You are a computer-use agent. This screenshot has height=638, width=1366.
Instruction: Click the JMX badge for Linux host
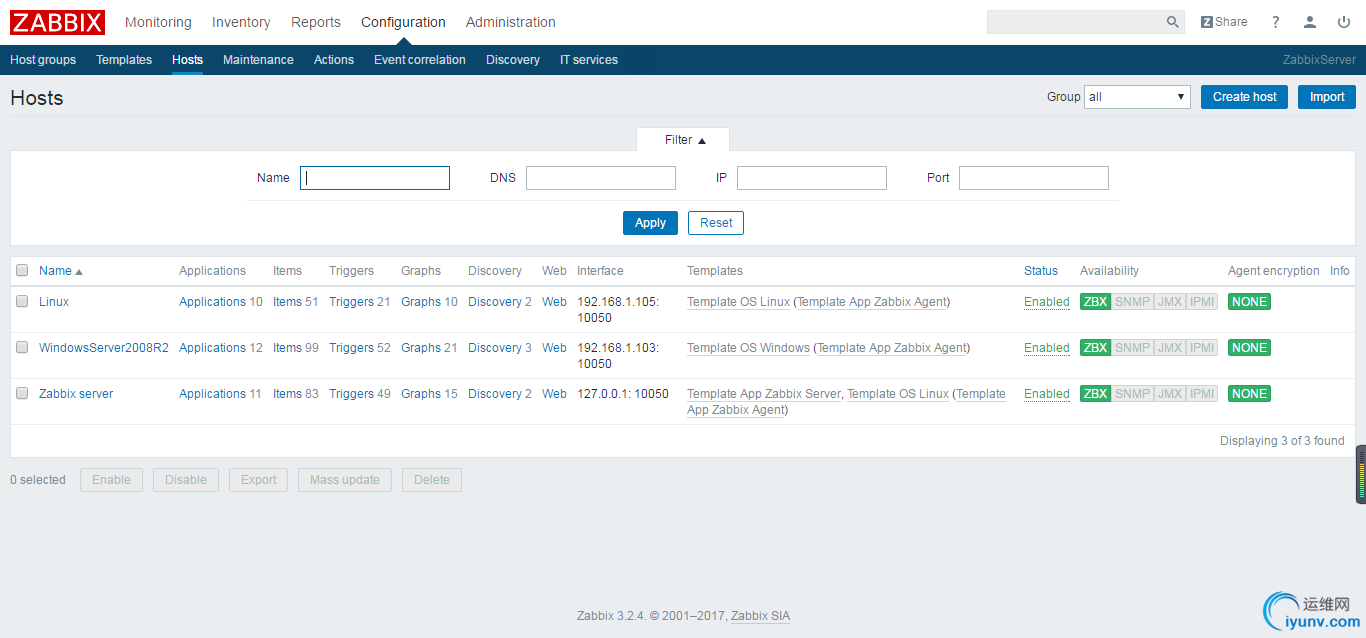pos(1169,302)
